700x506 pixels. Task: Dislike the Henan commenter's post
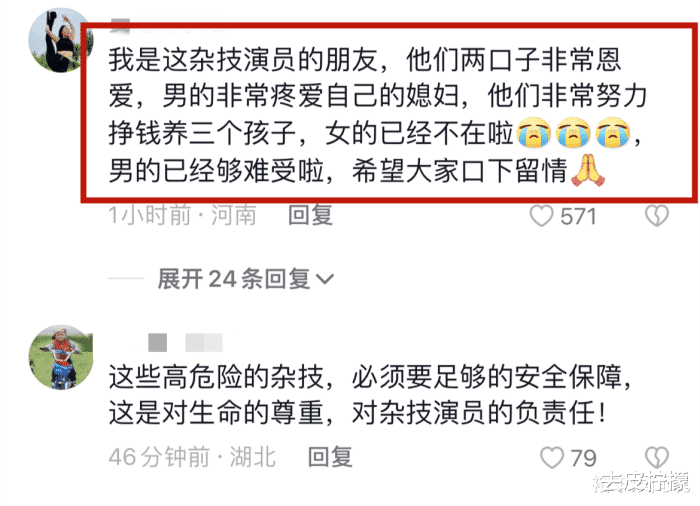(x=657, y=216)
